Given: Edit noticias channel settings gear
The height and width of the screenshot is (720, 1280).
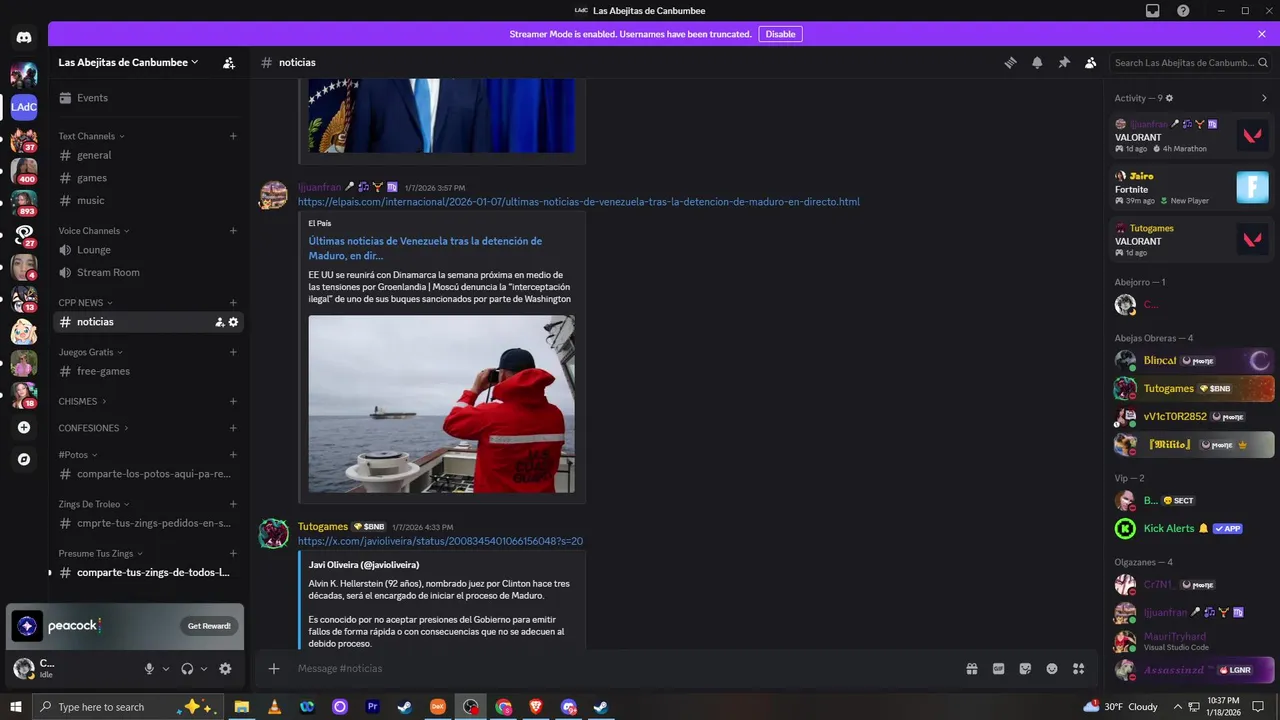Looking at the screenshot, I should 234,322.
